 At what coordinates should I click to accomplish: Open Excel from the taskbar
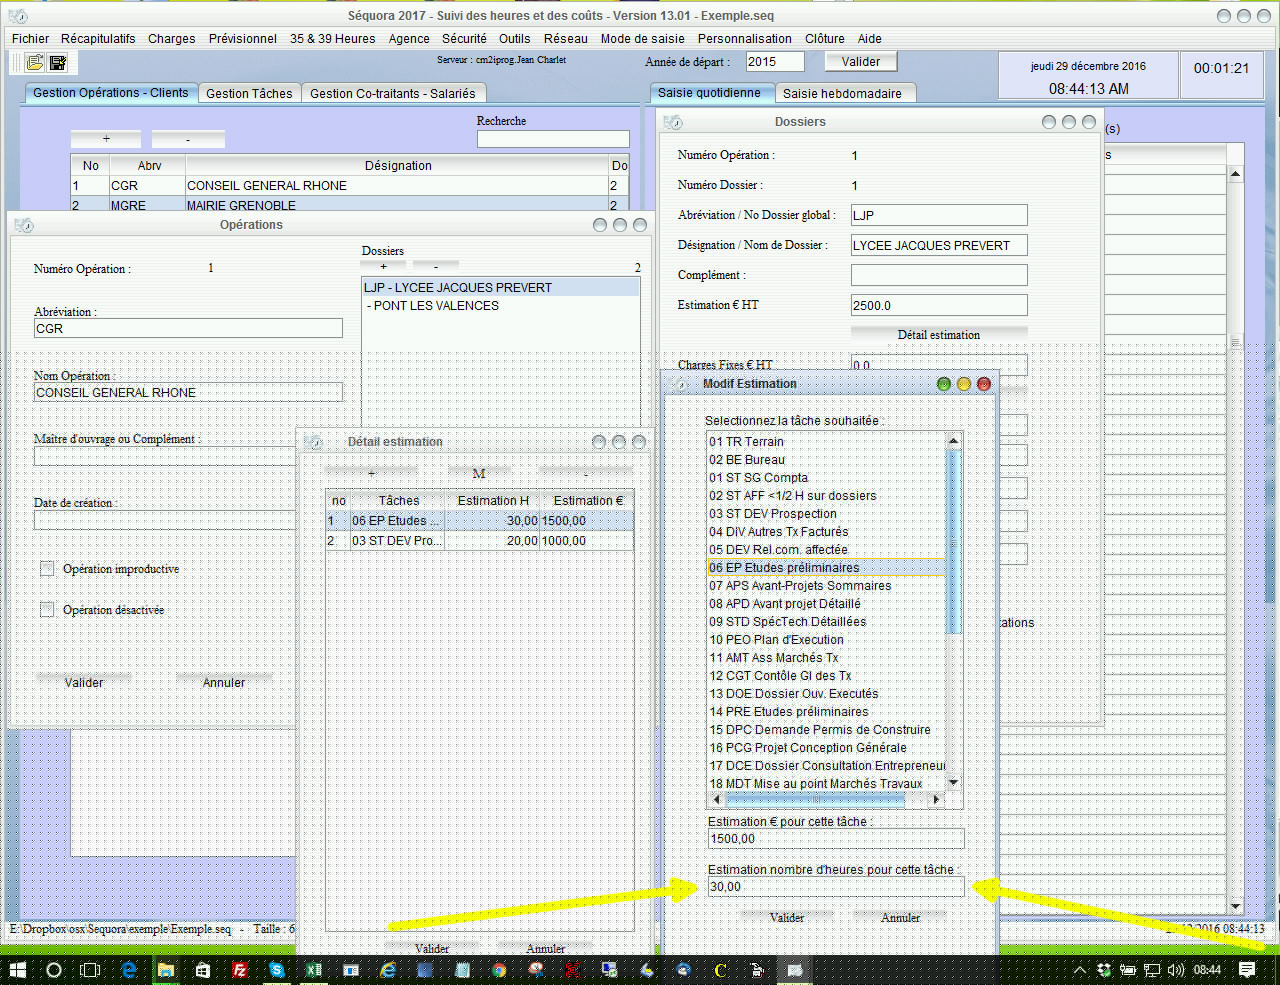(313, 969)
